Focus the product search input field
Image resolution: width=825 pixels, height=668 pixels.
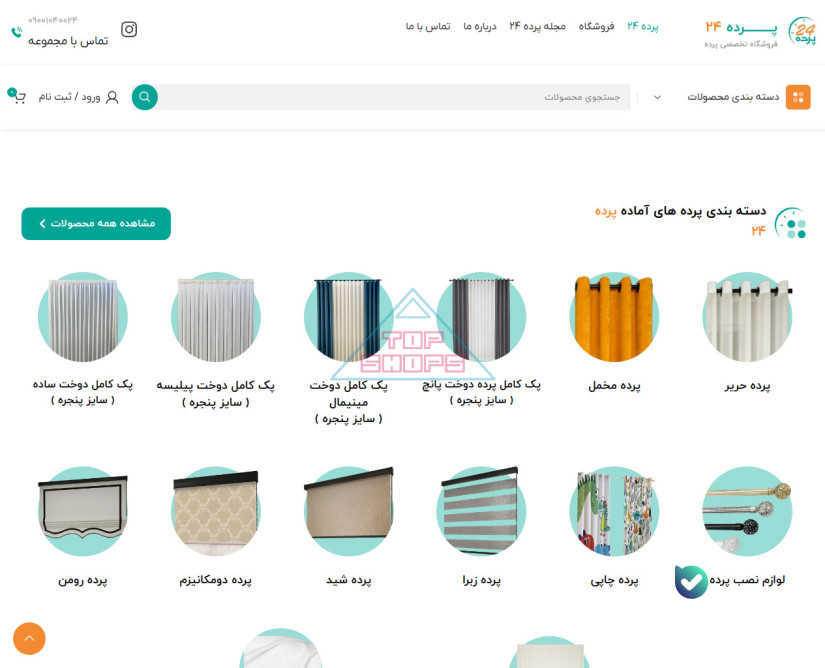[394, 97]
